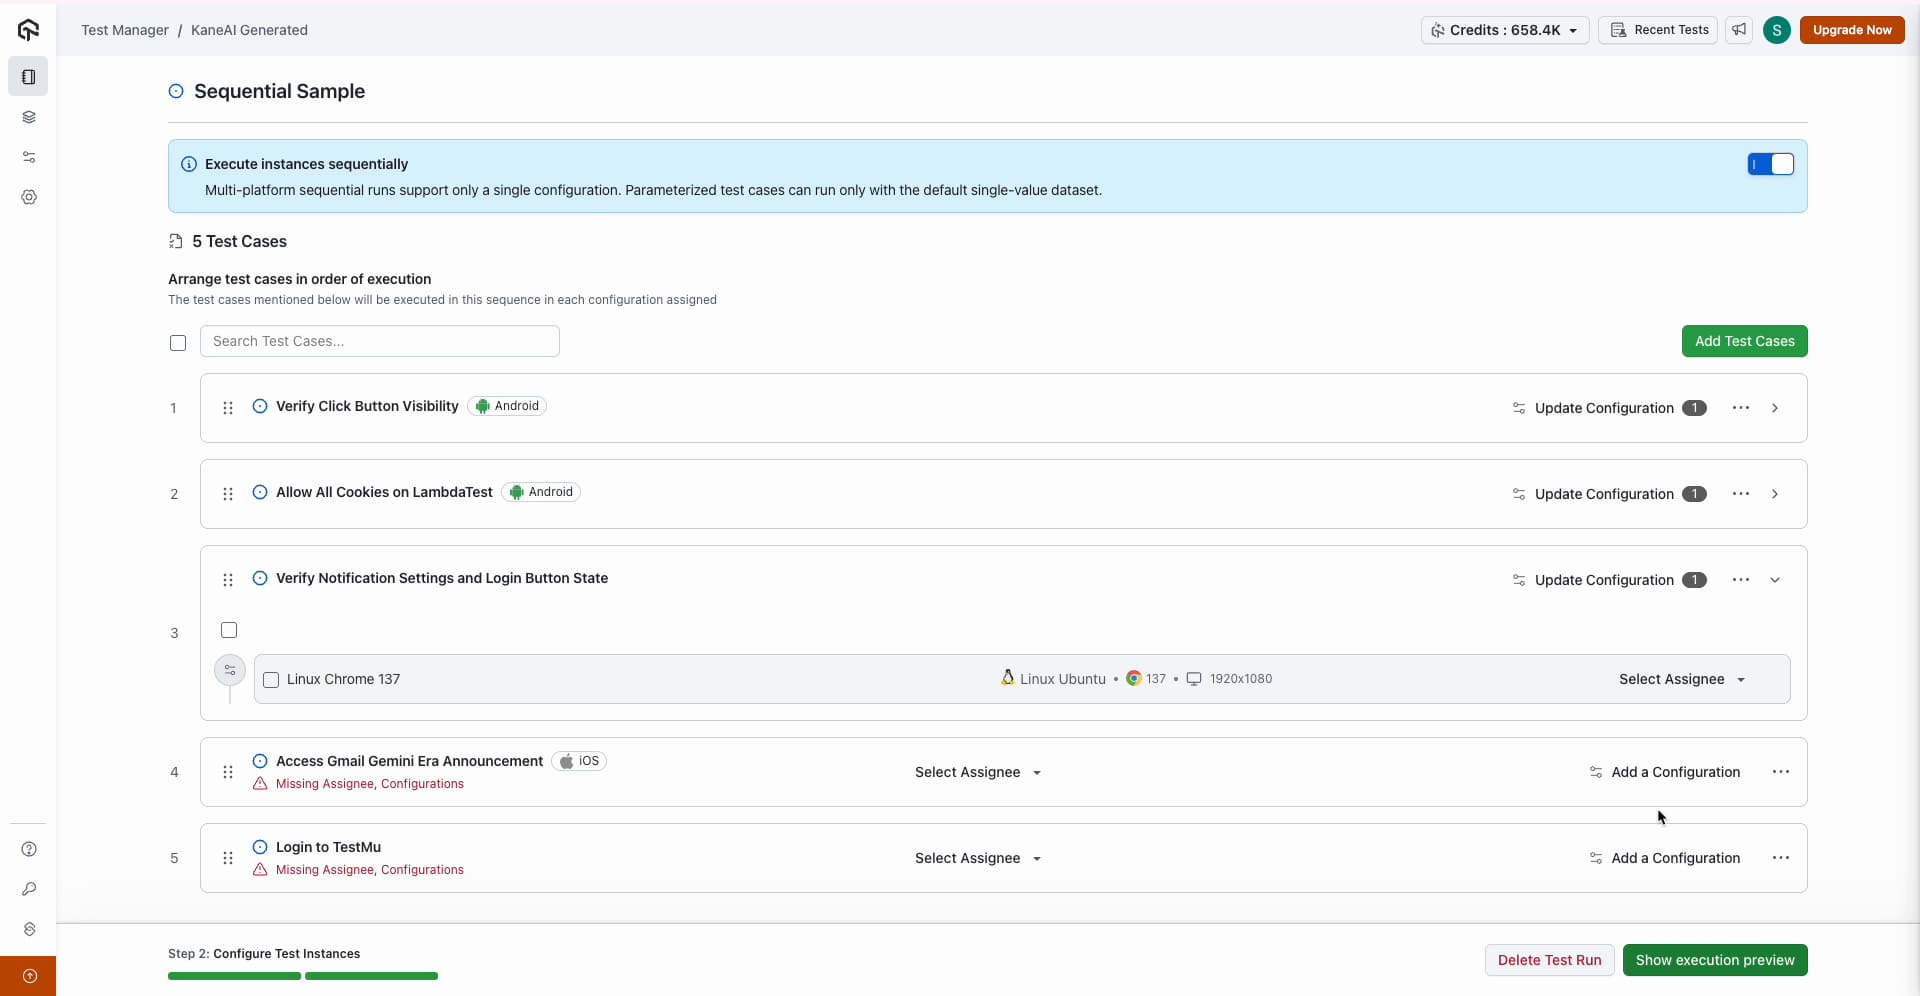Open the preferences sliders icon in sidebar
This screenshot has height=996, width=1920.
[x=28, y=156]
